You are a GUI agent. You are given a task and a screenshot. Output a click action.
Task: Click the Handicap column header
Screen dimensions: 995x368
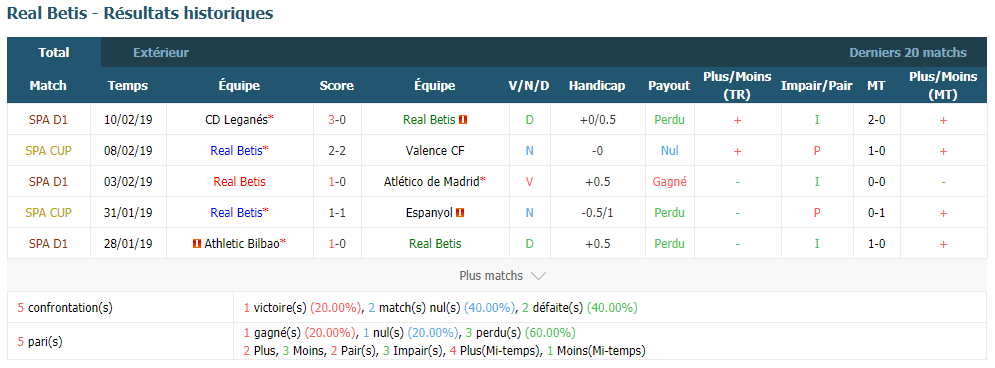pos(596,86)
